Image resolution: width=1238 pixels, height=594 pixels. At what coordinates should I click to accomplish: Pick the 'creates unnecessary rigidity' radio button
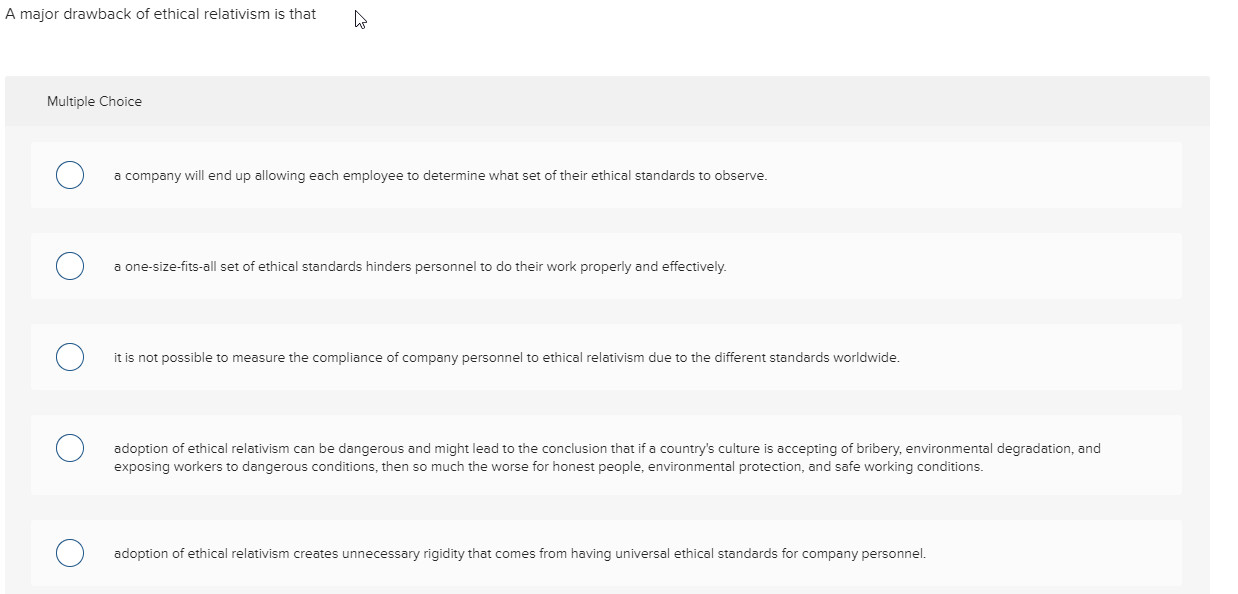69,553
